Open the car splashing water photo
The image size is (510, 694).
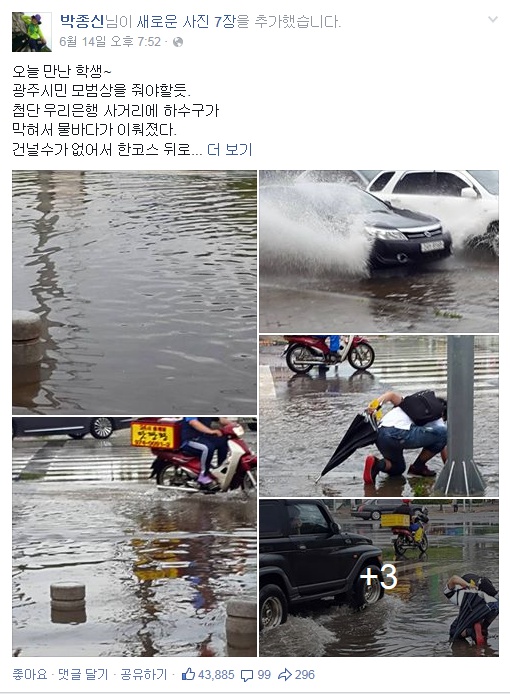pyautogui.click(x=379, y=251)
